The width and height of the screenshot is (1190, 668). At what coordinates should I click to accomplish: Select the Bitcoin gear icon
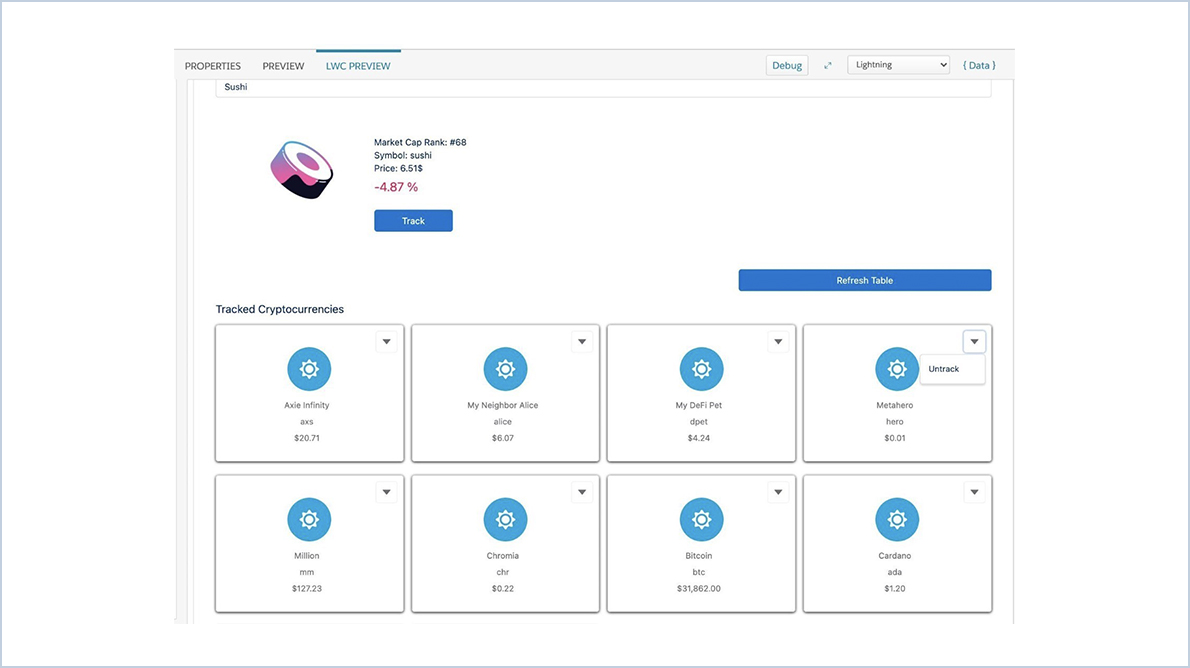700,519
